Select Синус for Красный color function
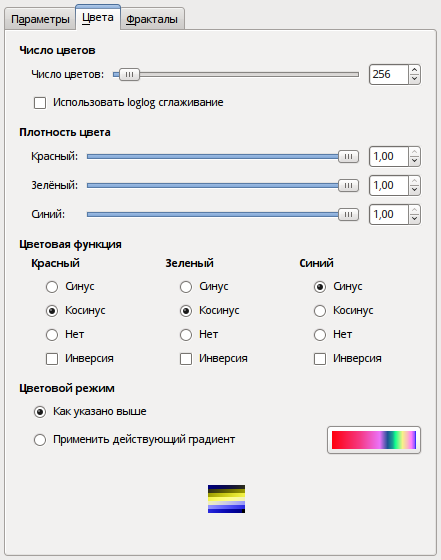The width and height of the screenshot is (441, 560). [x=52, y=287]
